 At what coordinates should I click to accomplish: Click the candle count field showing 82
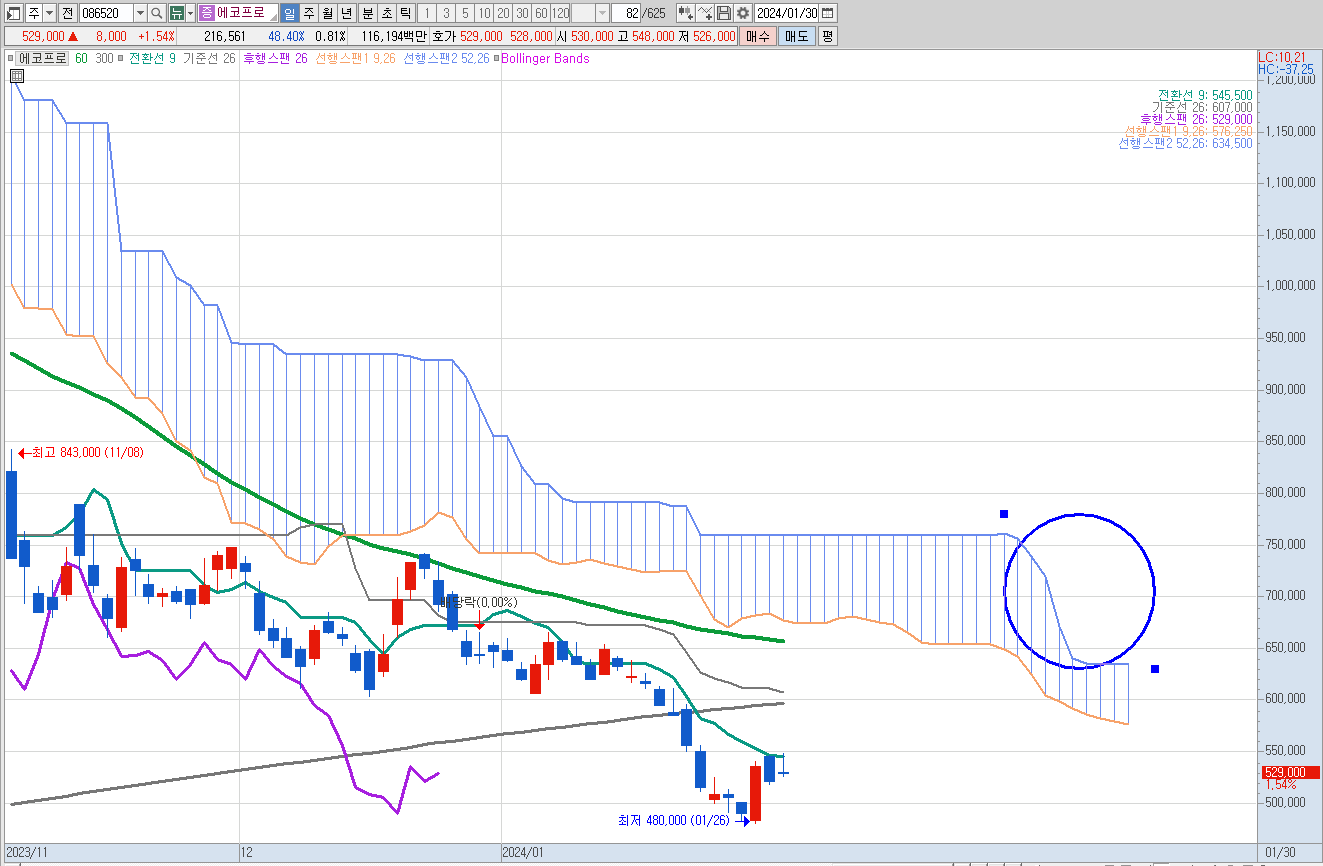626,13
